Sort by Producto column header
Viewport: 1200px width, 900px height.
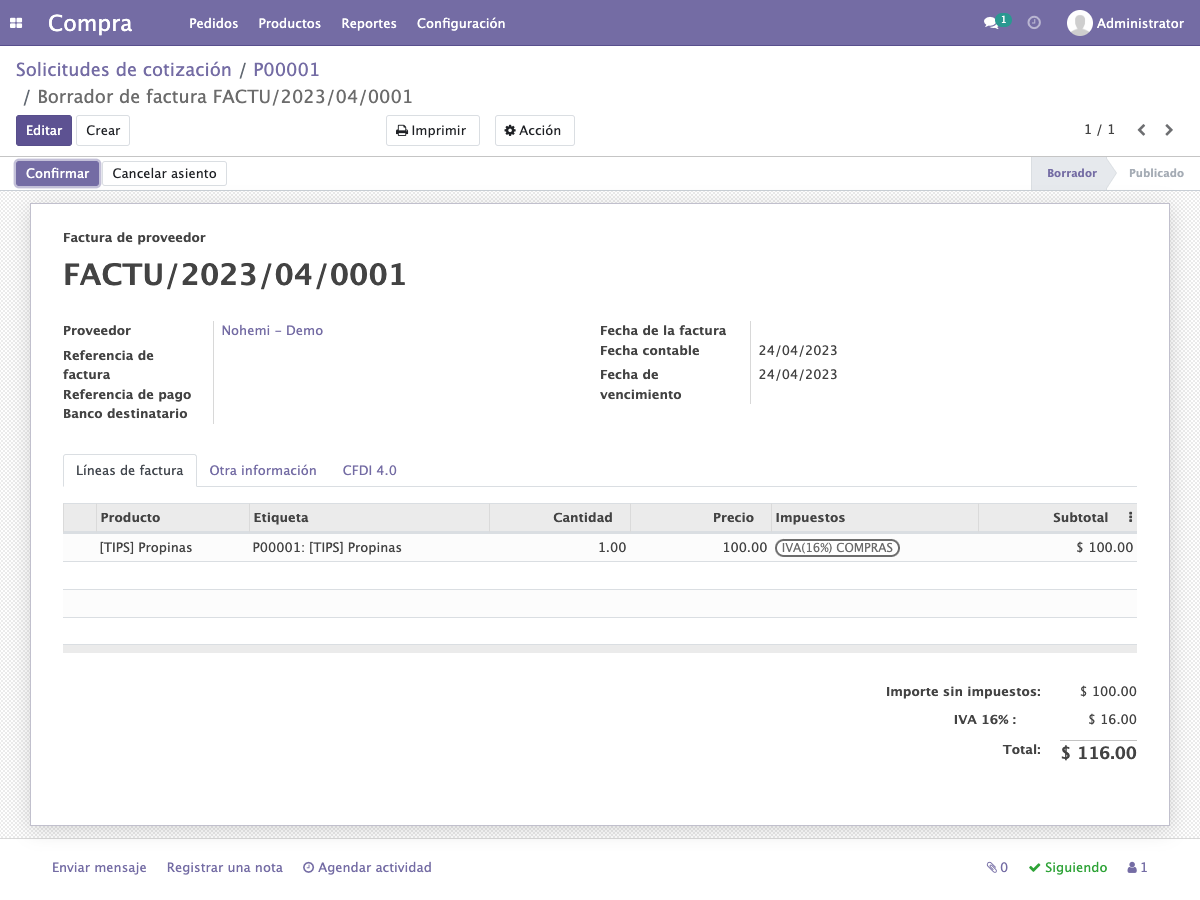[173, 518]
